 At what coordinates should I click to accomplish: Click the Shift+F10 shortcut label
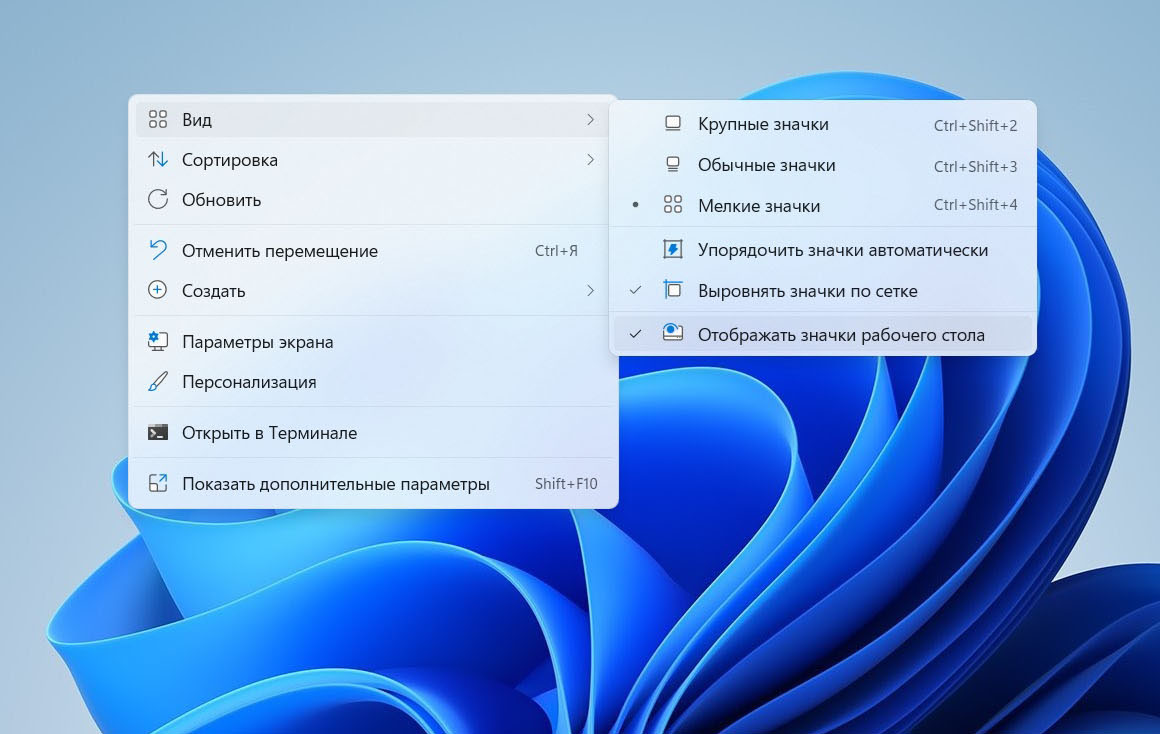point(566,483)
